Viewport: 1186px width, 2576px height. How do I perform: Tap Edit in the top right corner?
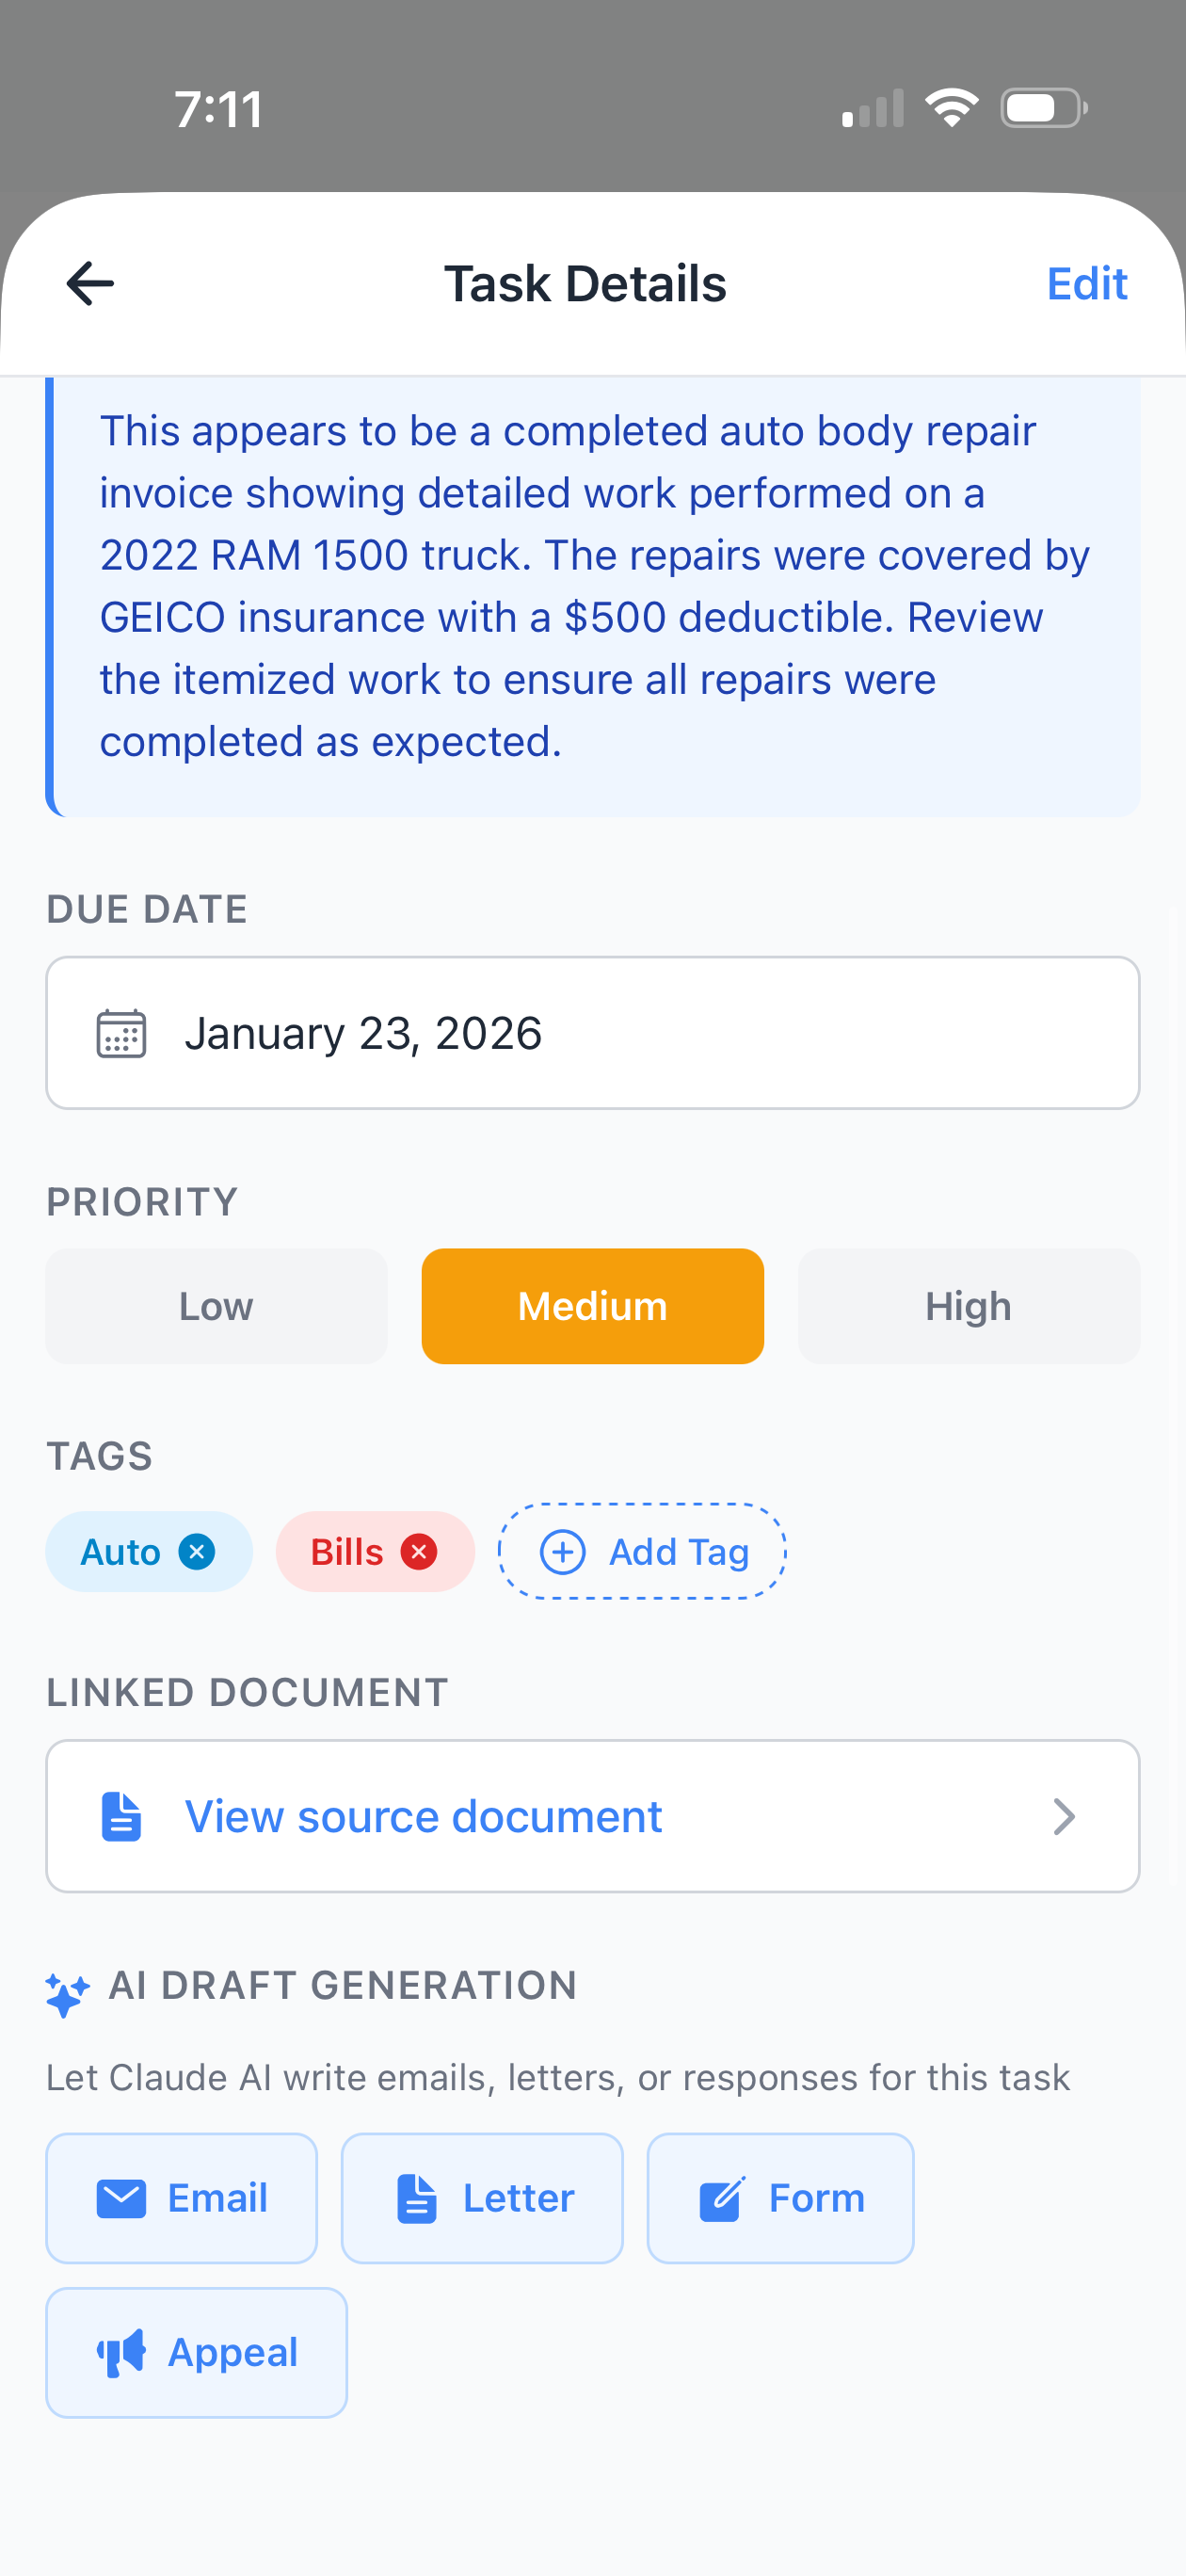coord(1086,284)
